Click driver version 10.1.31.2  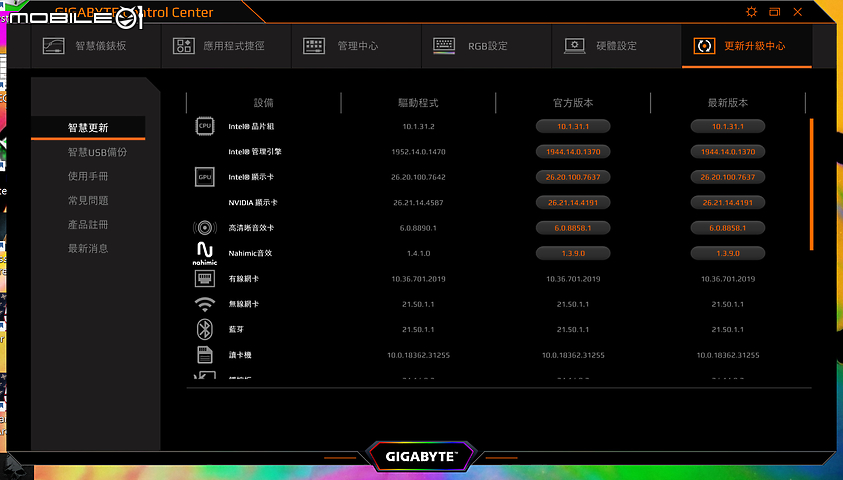(x=418, y=126)
